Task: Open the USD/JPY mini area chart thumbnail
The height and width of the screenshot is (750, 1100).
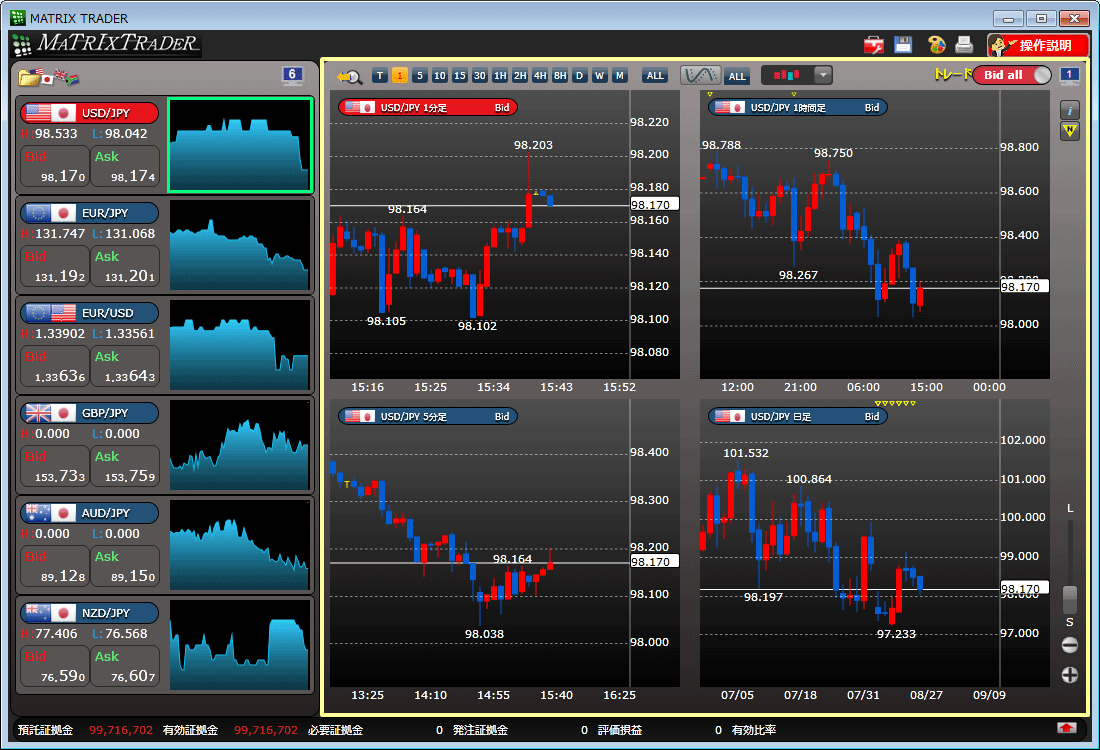Action: click(x=240, y=145)
